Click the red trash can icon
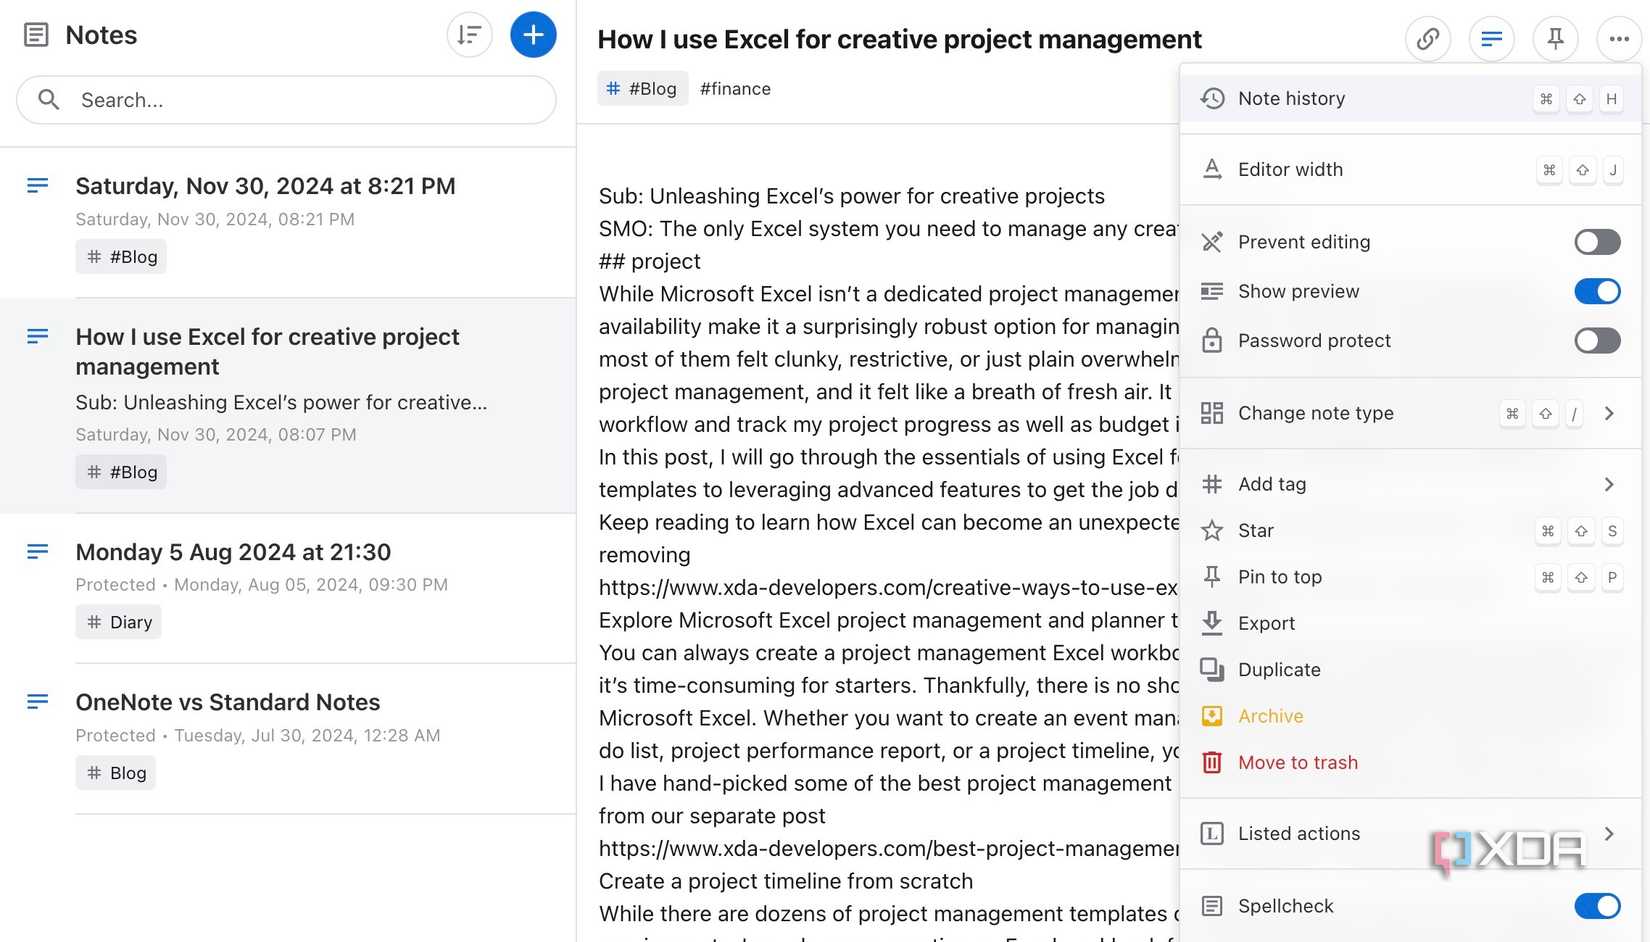This screenshot has height=942, width=1650. pyautogui.click(x=1212, y=762)
